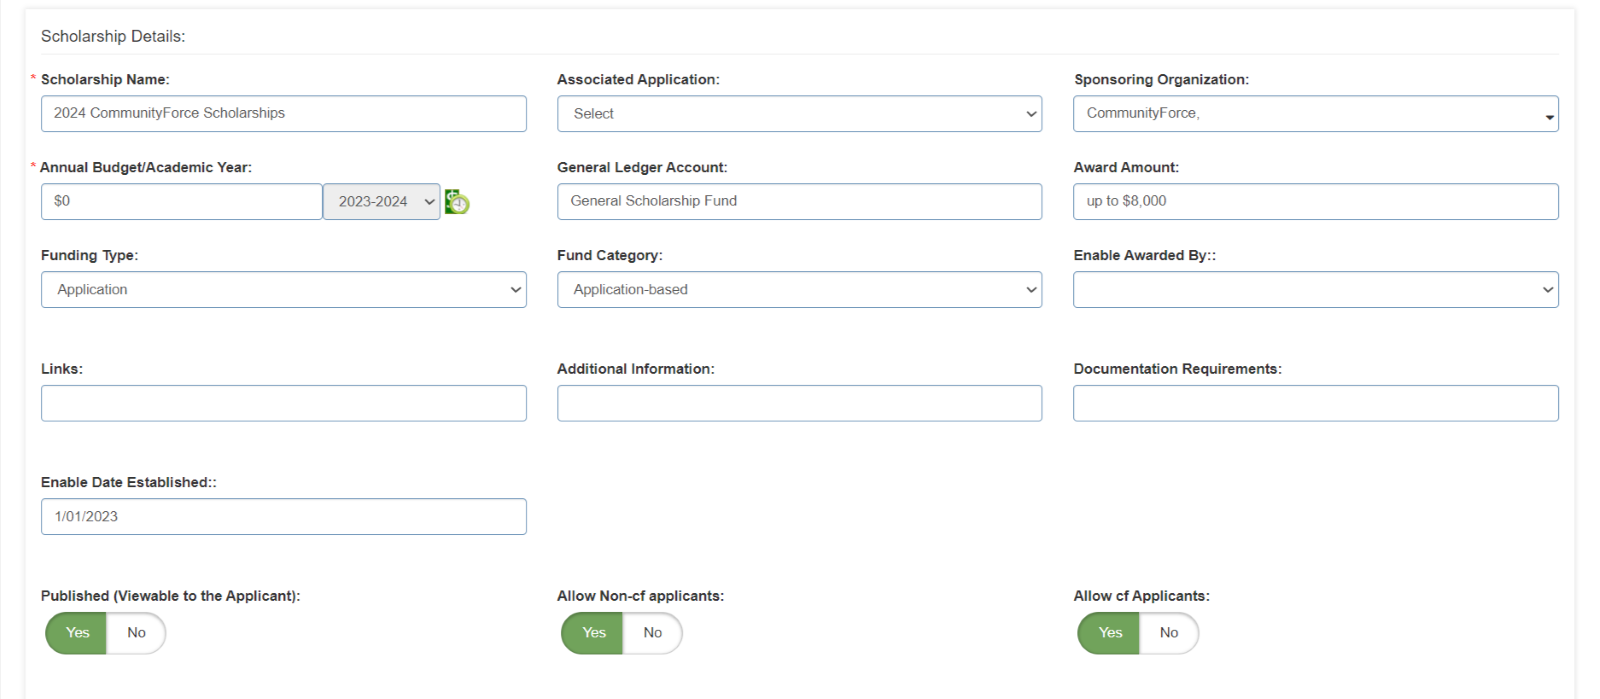Click the Award Amount field

pyautogui.click(x=1315, y=202)
